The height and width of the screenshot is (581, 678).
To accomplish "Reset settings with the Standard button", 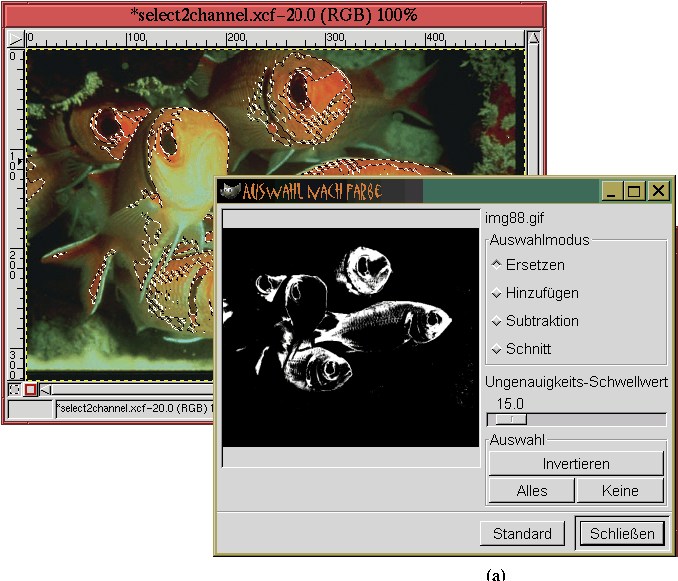I will pyautogui.click(x=522, y=534).
